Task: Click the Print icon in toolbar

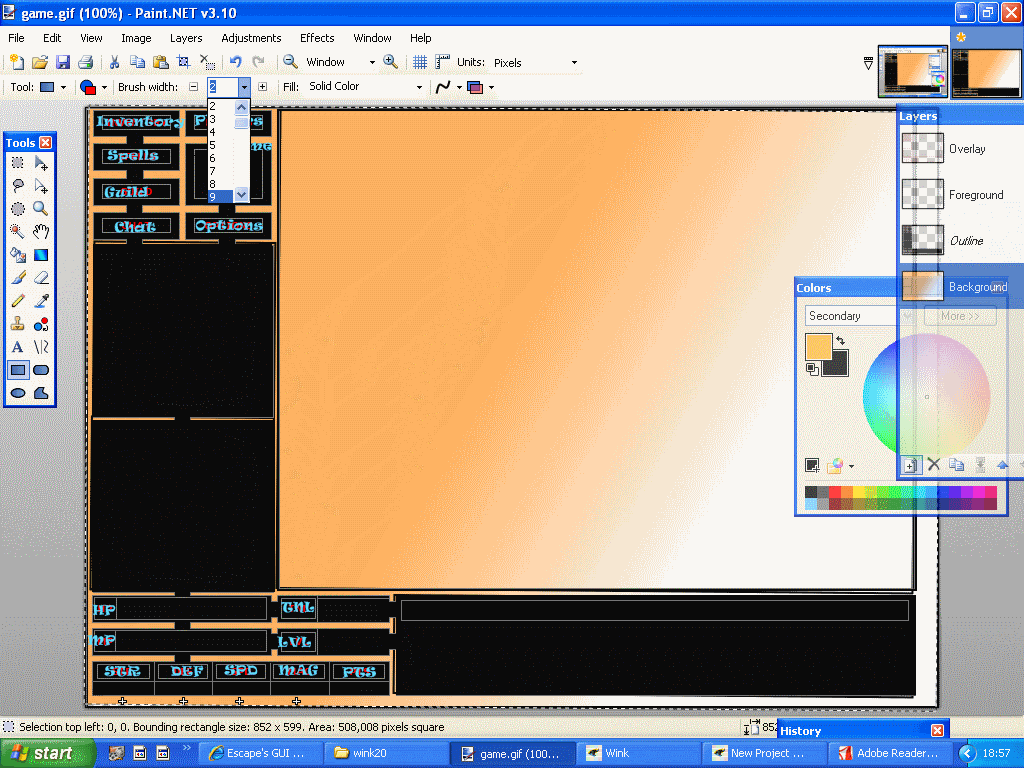Action: pyautogui.click(x=86, y=63)
